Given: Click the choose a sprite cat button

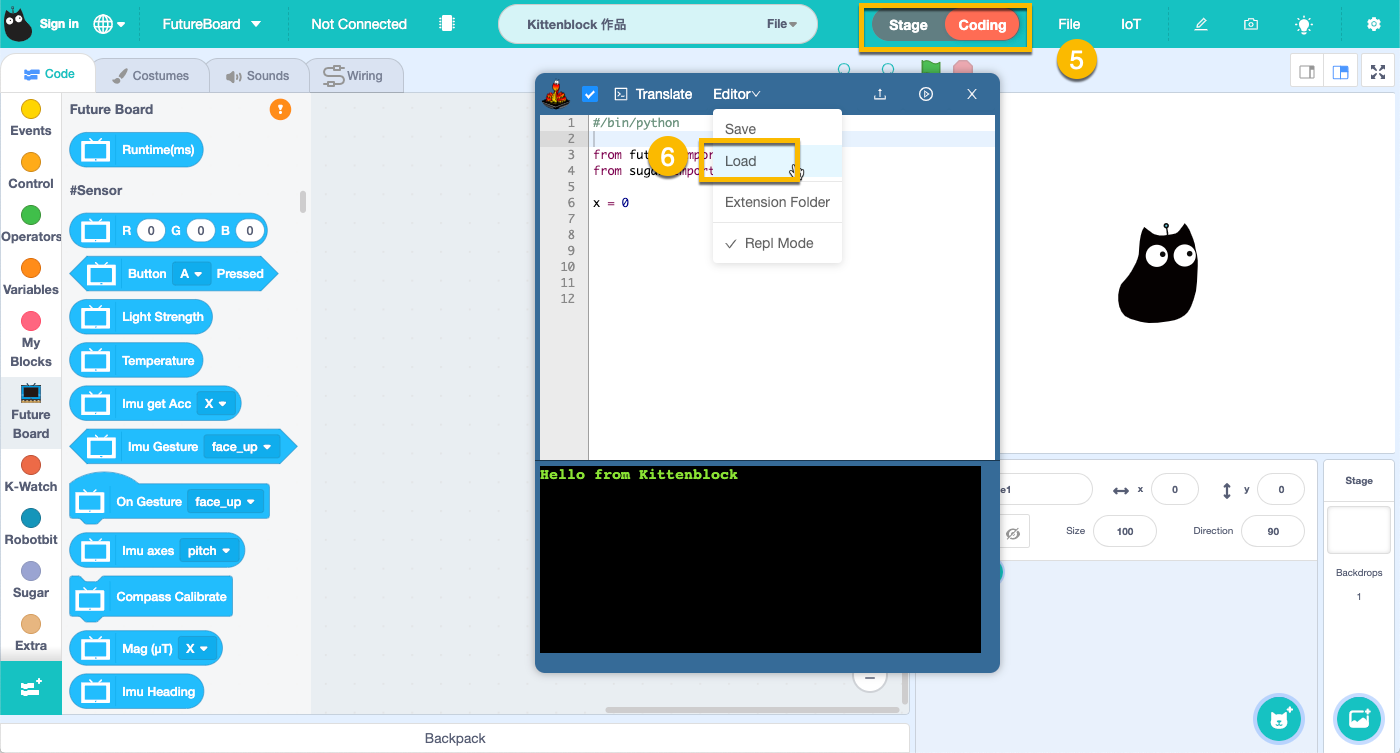Looking at the screenshot, I should 1279,718.
